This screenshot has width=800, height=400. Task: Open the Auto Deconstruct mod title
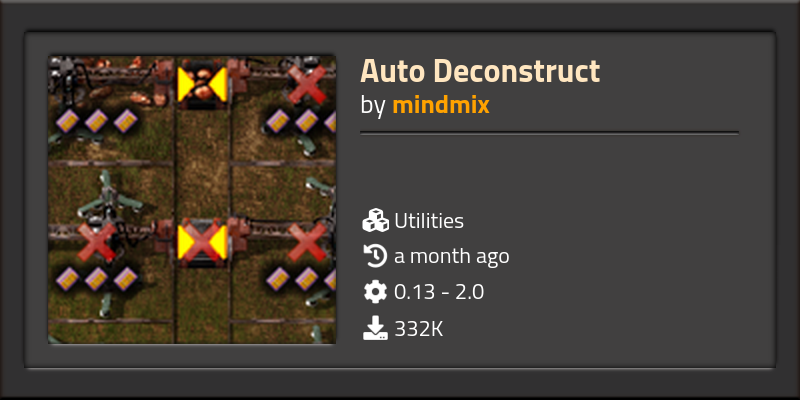pyautogui.click(x=480, y=71)
